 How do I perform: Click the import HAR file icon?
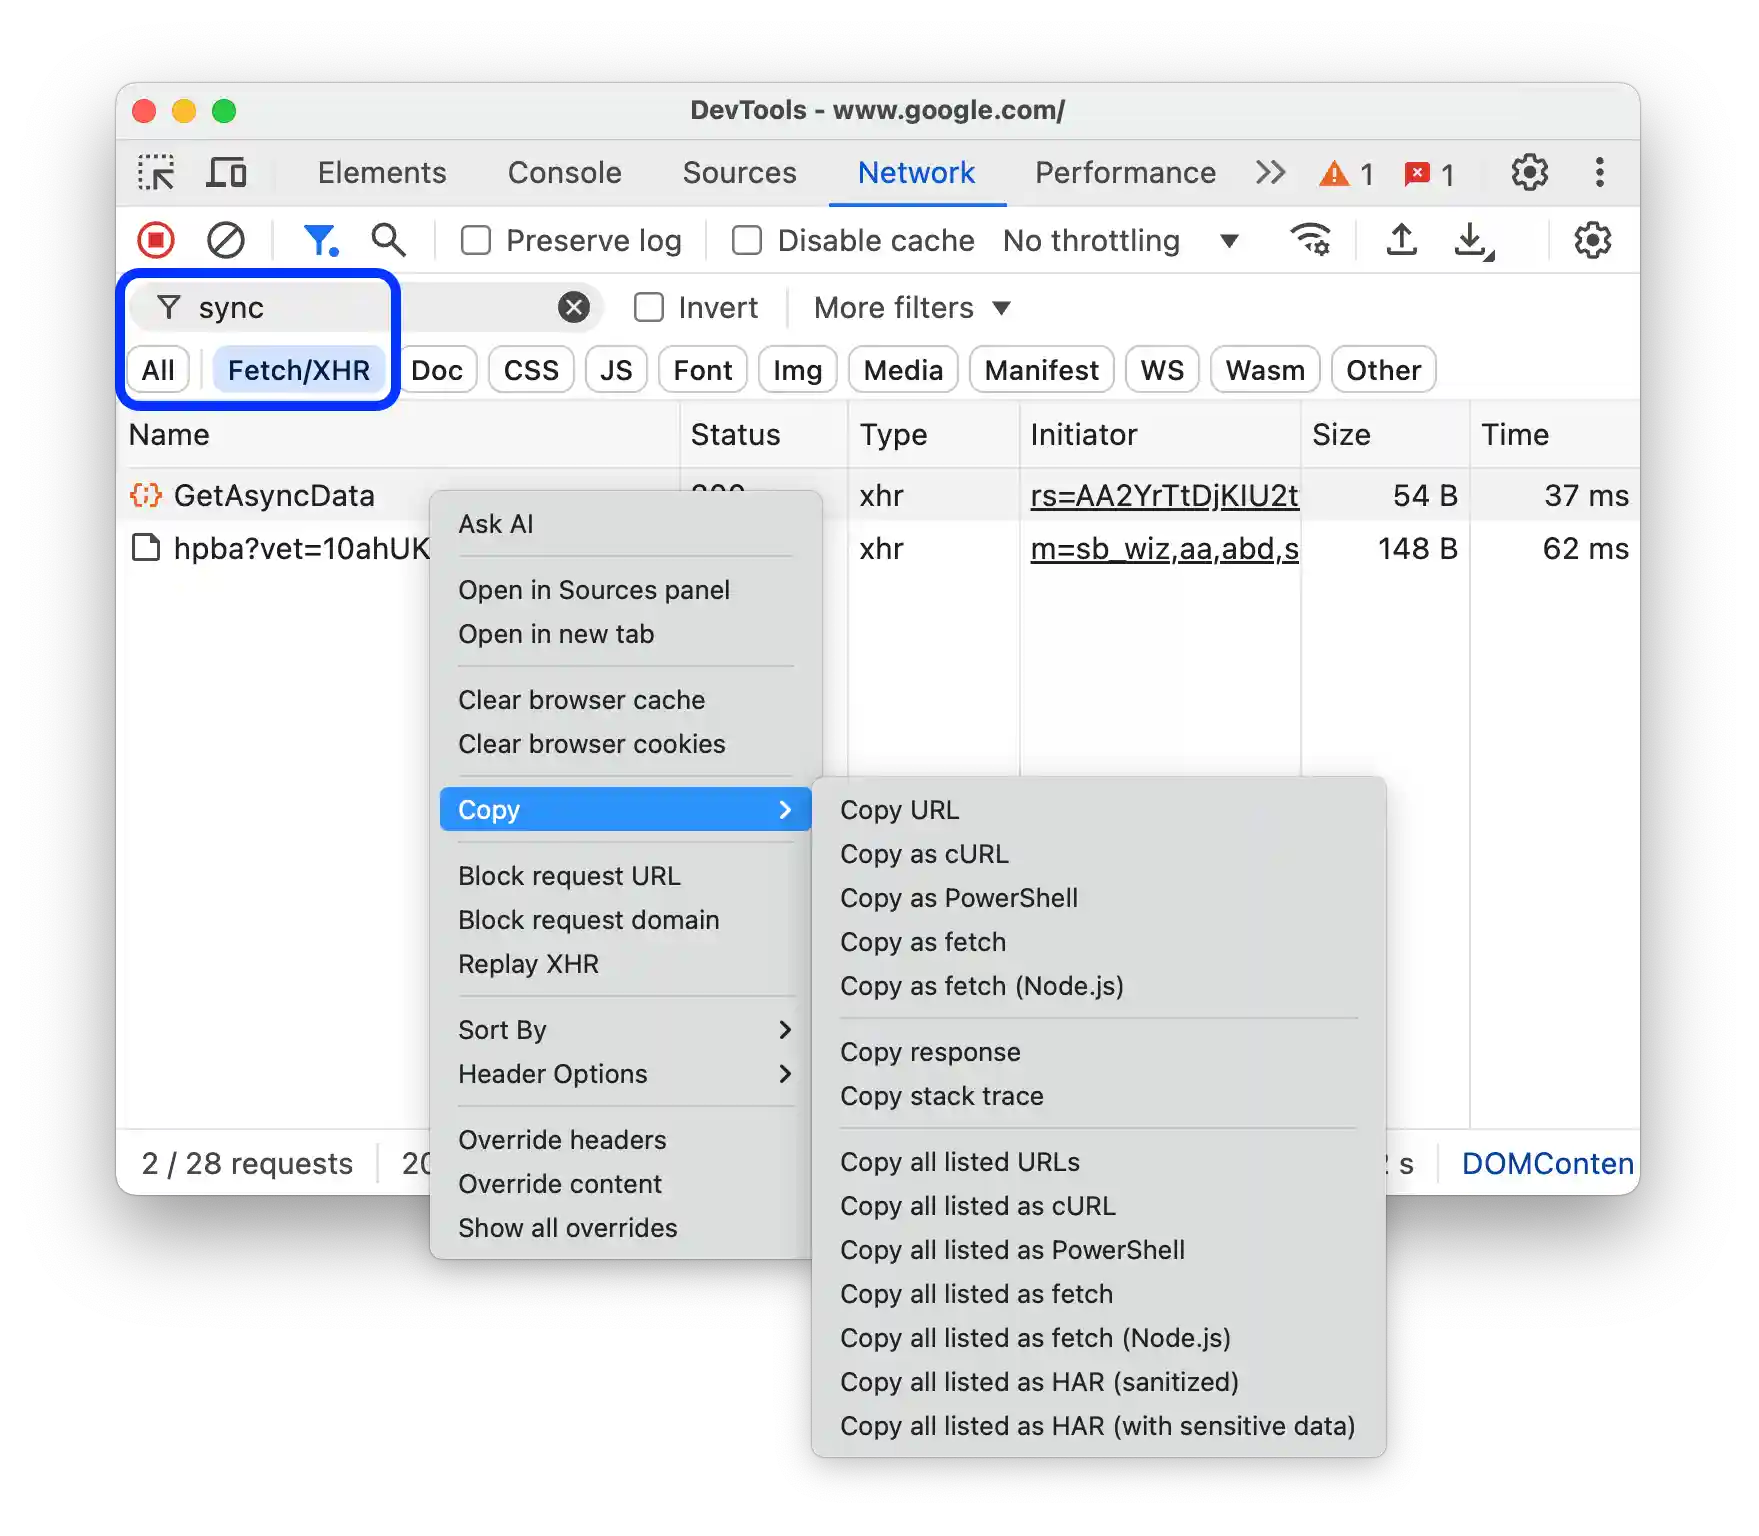tap(1401, 240)
